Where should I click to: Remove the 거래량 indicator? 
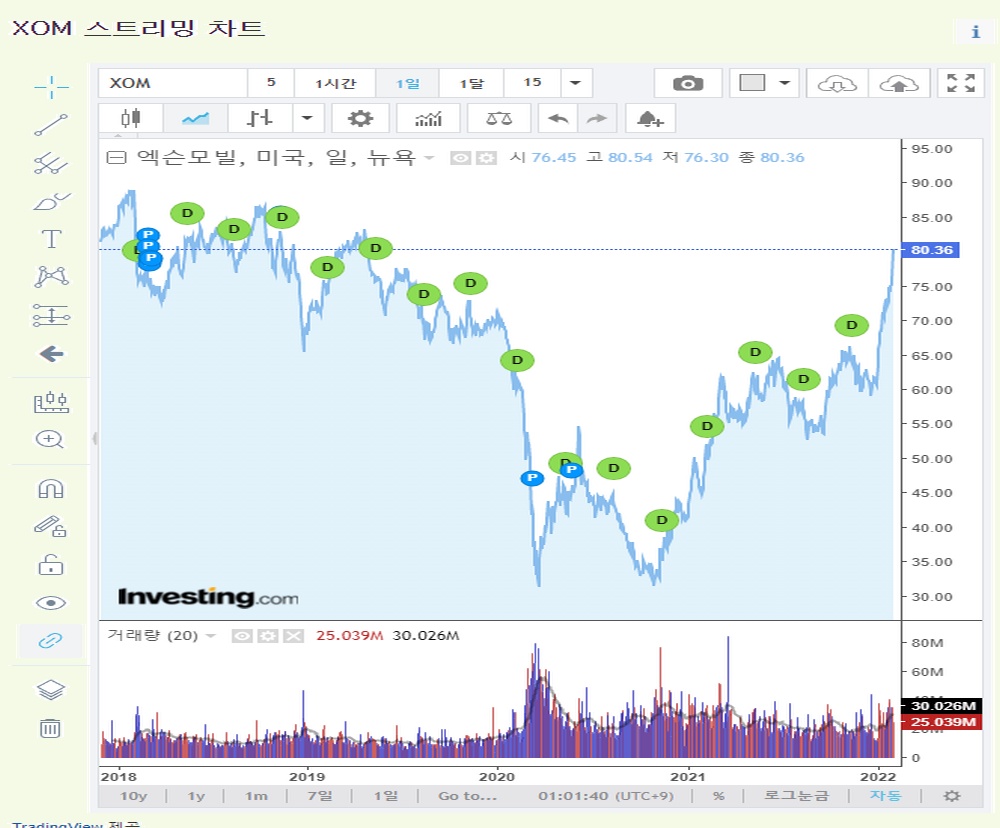(x=293, y=636)
